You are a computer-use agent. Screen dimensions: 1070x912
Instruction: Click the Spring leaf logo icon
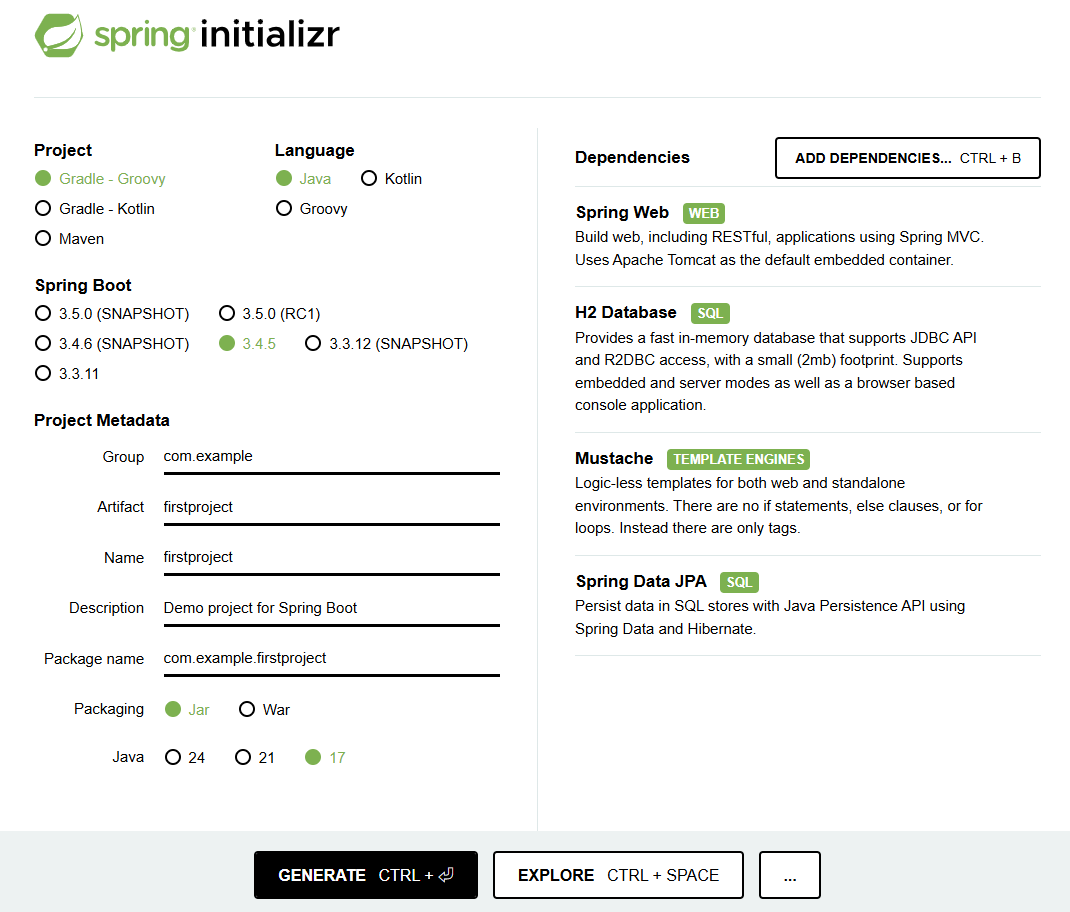point(59,35)
